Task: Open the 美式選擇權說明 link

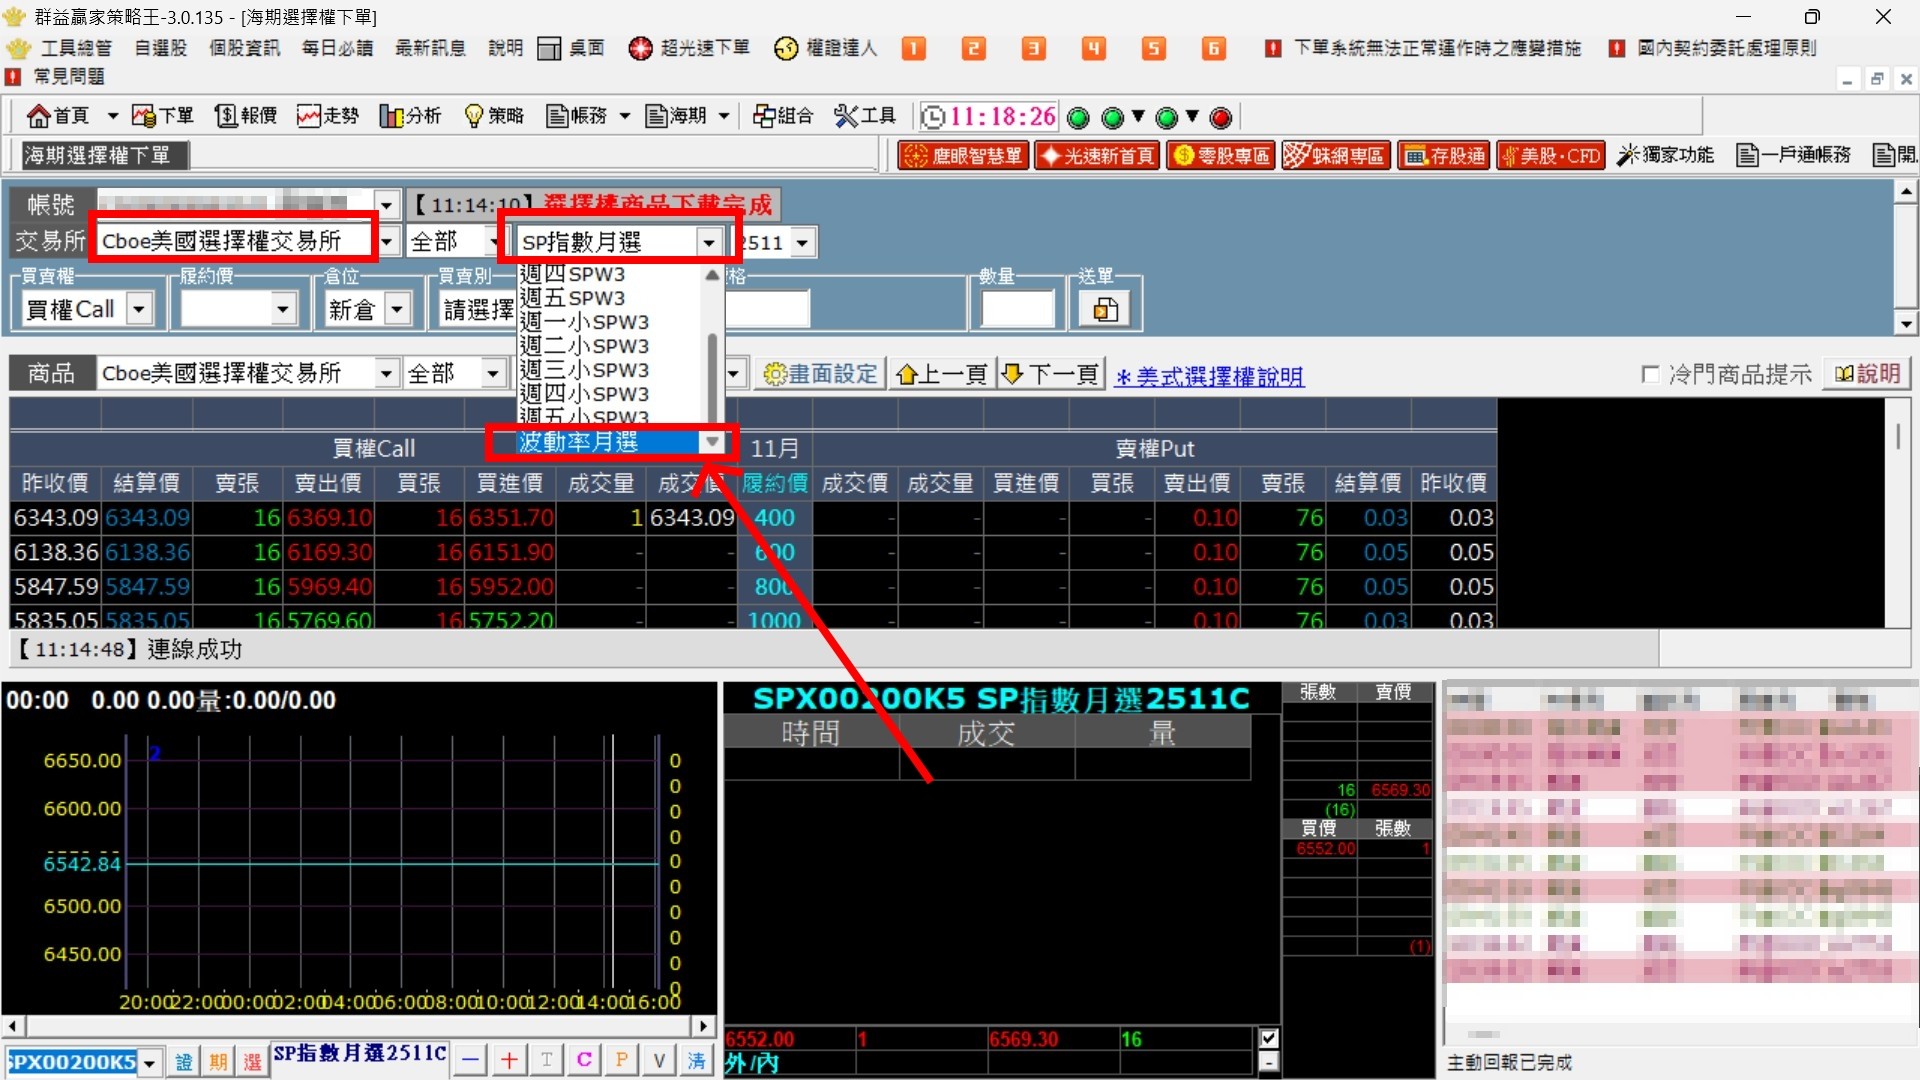Action: (1209, 376)
